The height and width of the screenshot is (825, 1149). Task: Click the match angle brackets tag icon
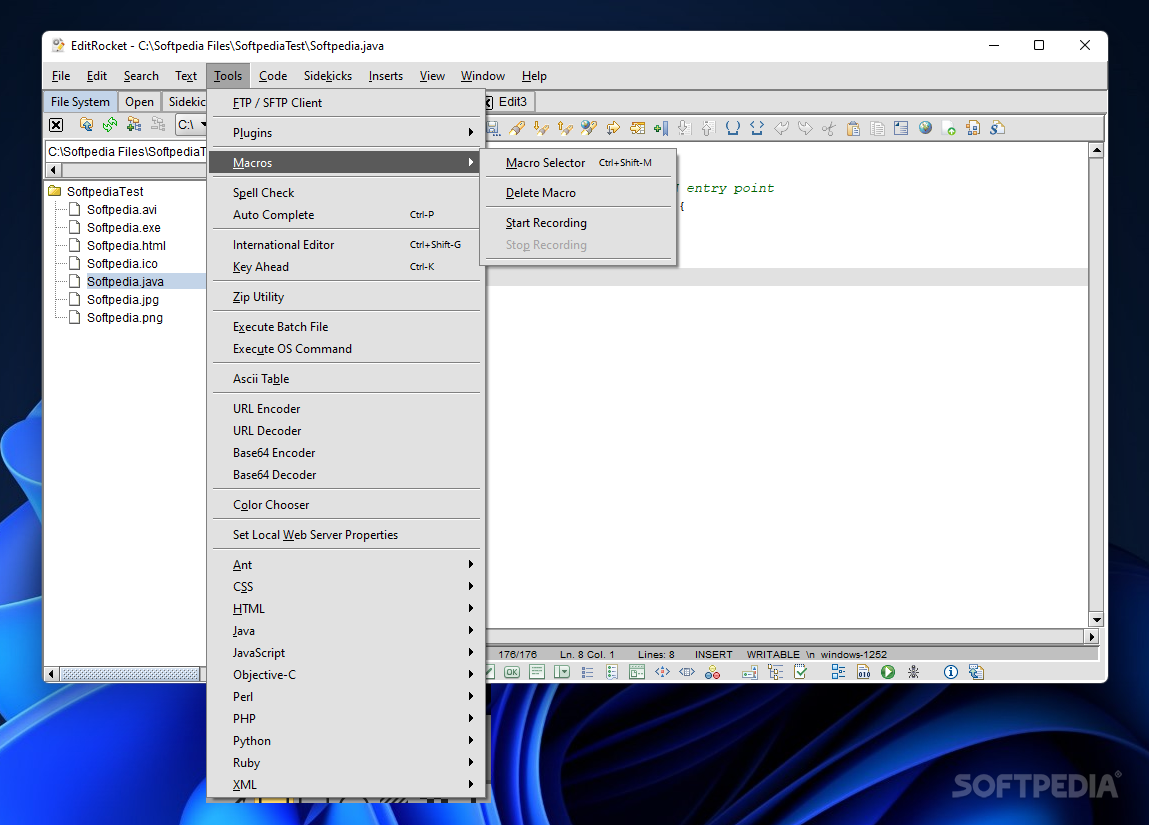[757, 128]
